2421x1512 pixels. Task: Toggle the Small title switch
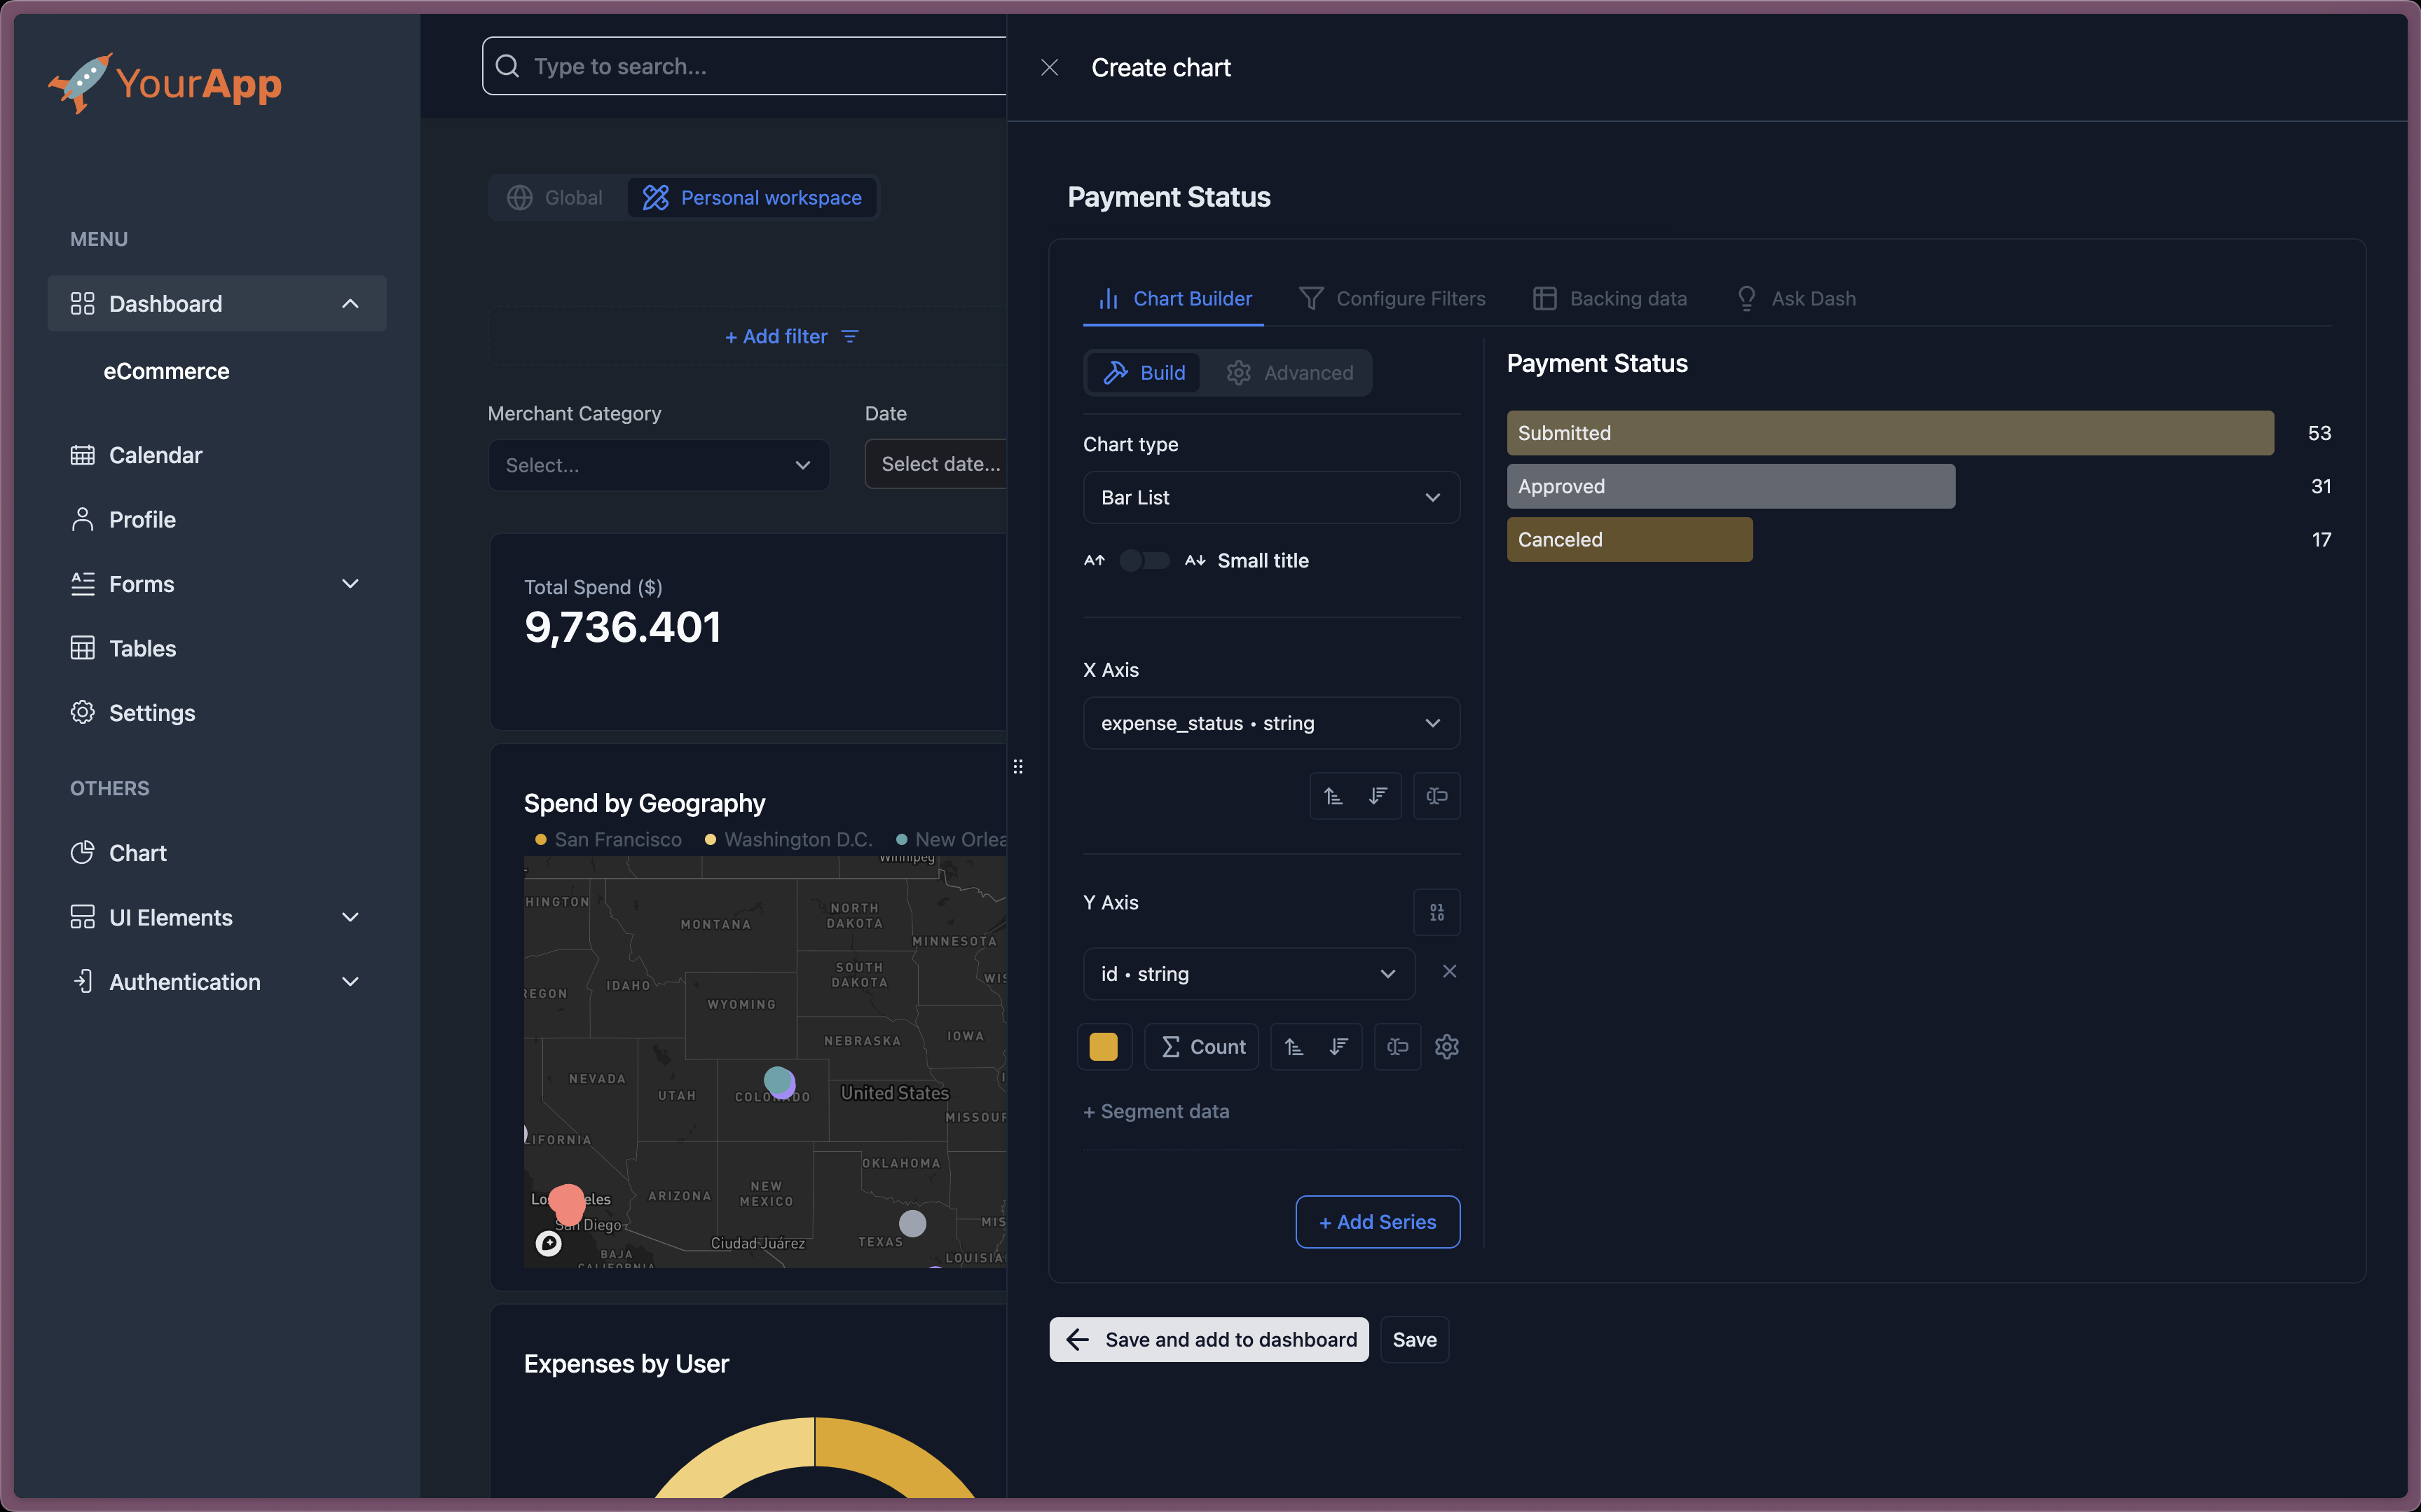click(x=1144, y=561)
